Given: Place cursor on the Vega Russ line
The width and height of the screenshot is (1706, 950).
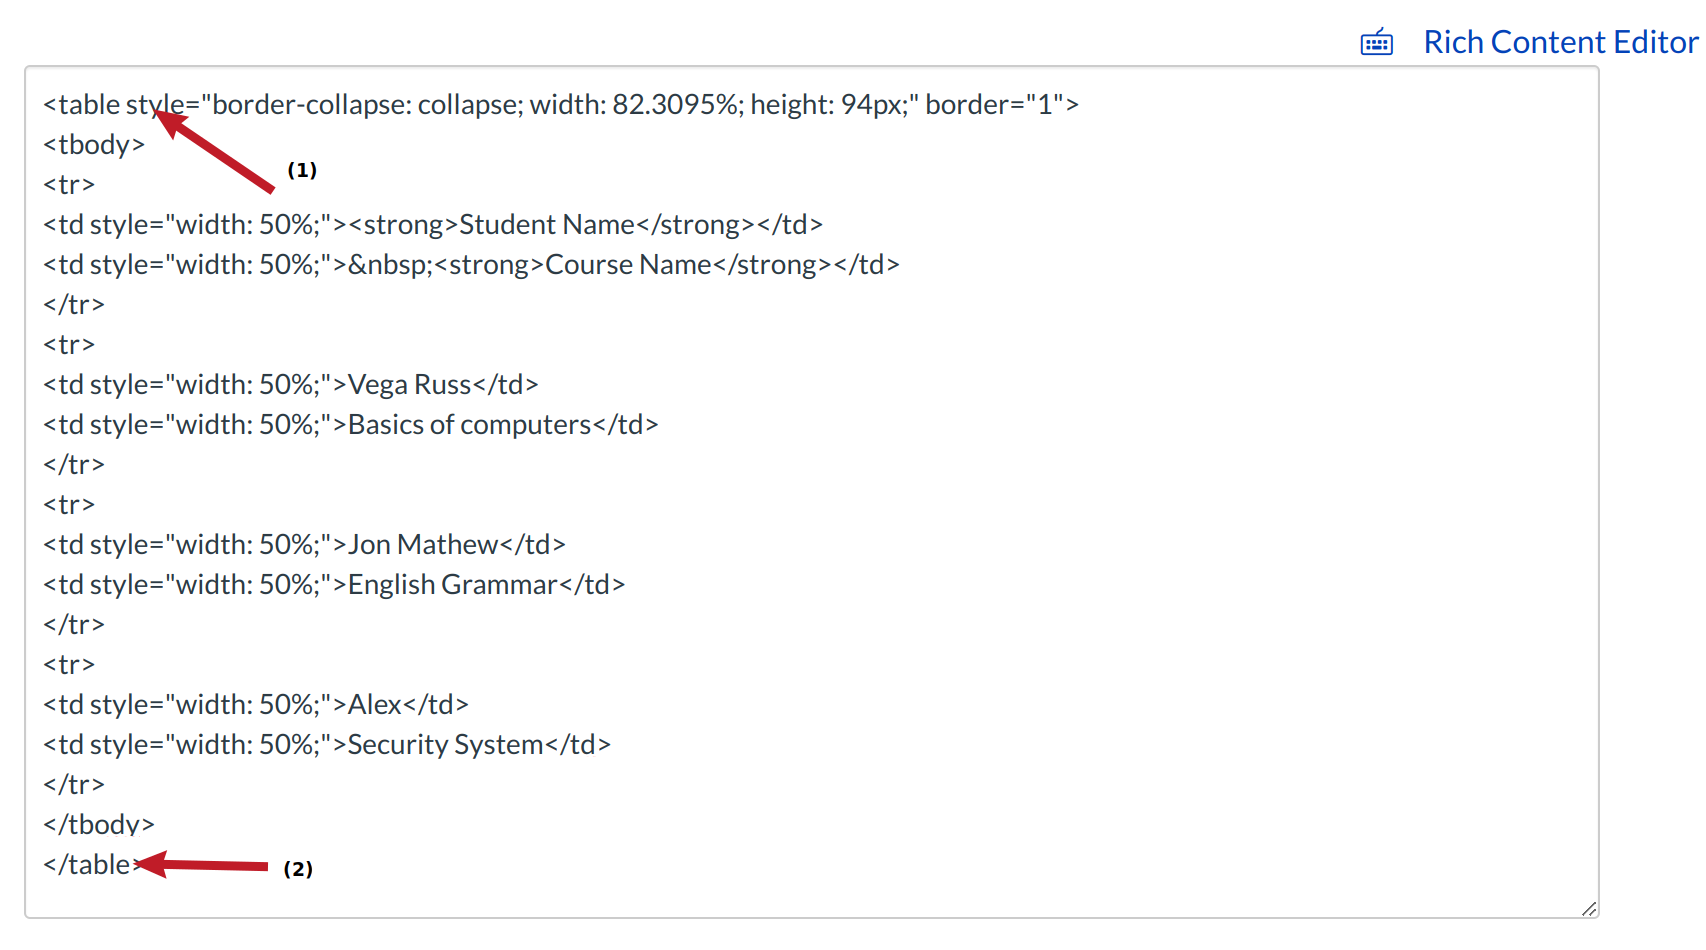Looking at the screenshot, I should coord(290,385).
